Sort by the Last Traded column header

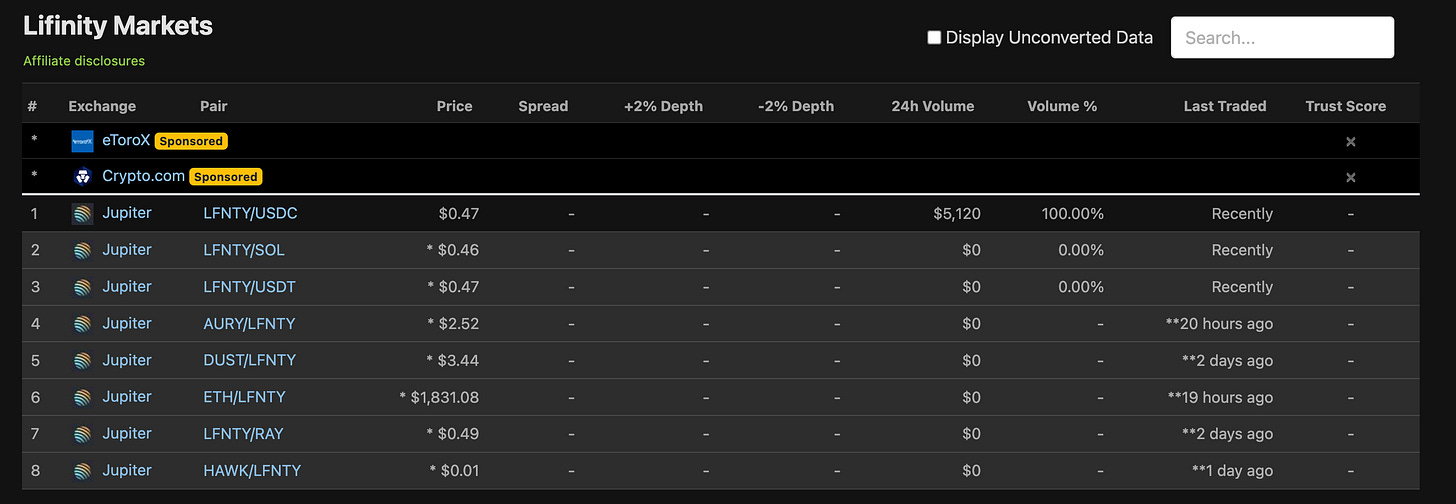point(1225,106)
